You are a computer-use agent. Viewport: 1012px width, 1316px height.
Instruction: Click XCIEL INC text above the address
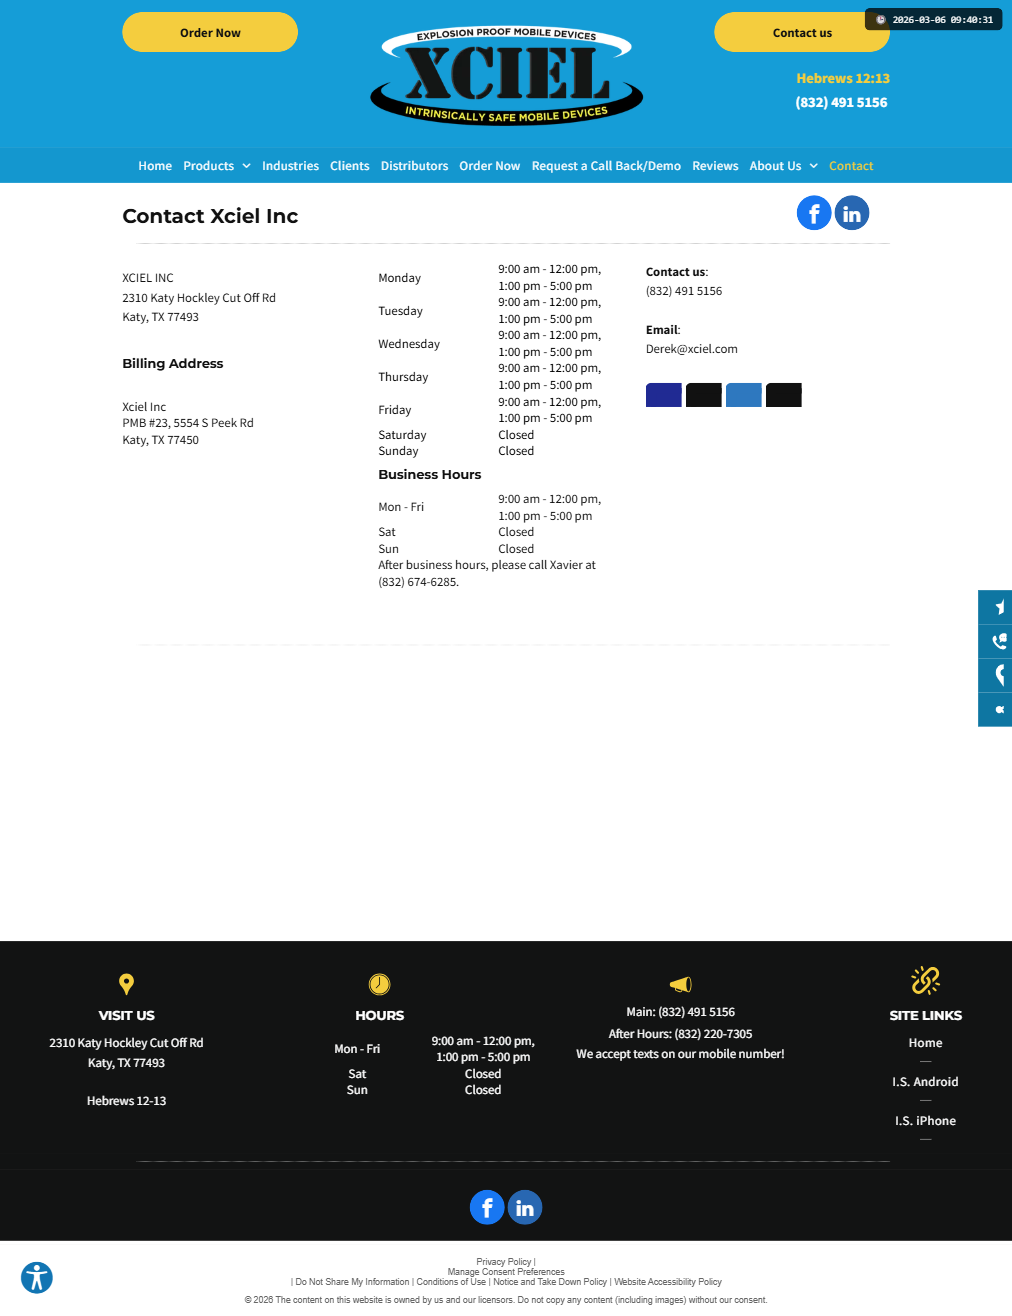(148, 278)
